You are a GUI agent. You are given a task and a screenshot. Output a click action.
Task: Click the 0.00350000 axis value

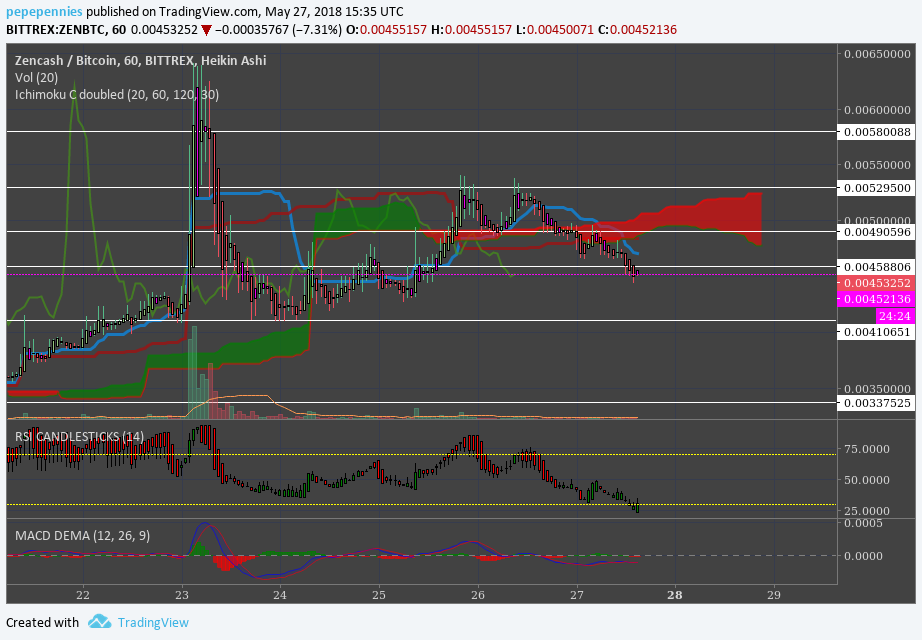coord(877,389)
